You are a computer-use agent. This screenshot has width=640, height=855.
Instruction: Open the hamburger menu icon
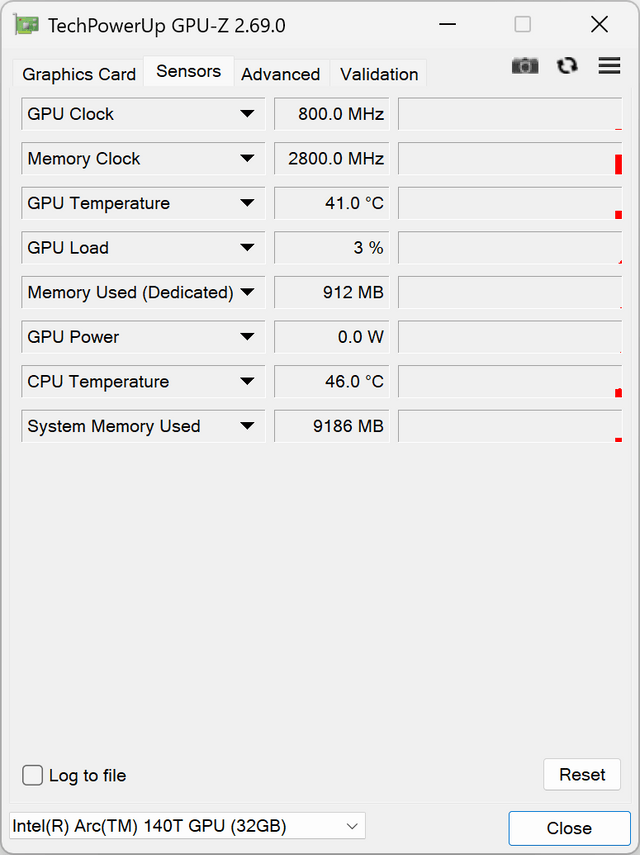[x=609, y=65]
